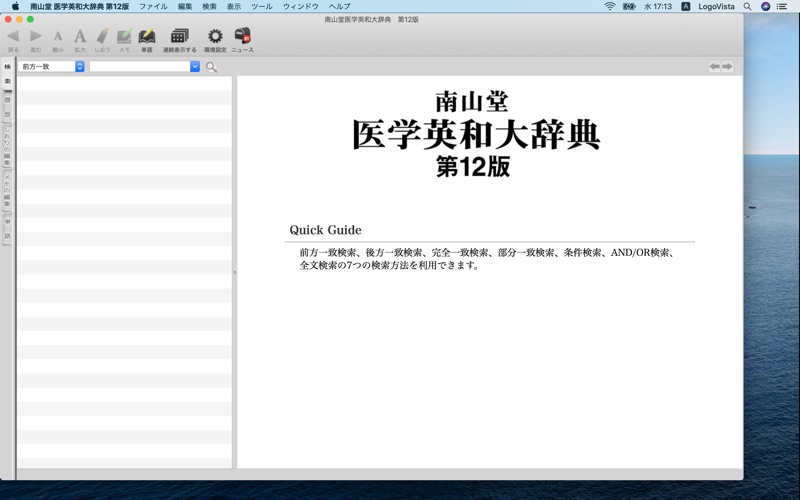The image size is (800, 500).
Task: Click the battery status icon
Action: (x=629, y=7)
